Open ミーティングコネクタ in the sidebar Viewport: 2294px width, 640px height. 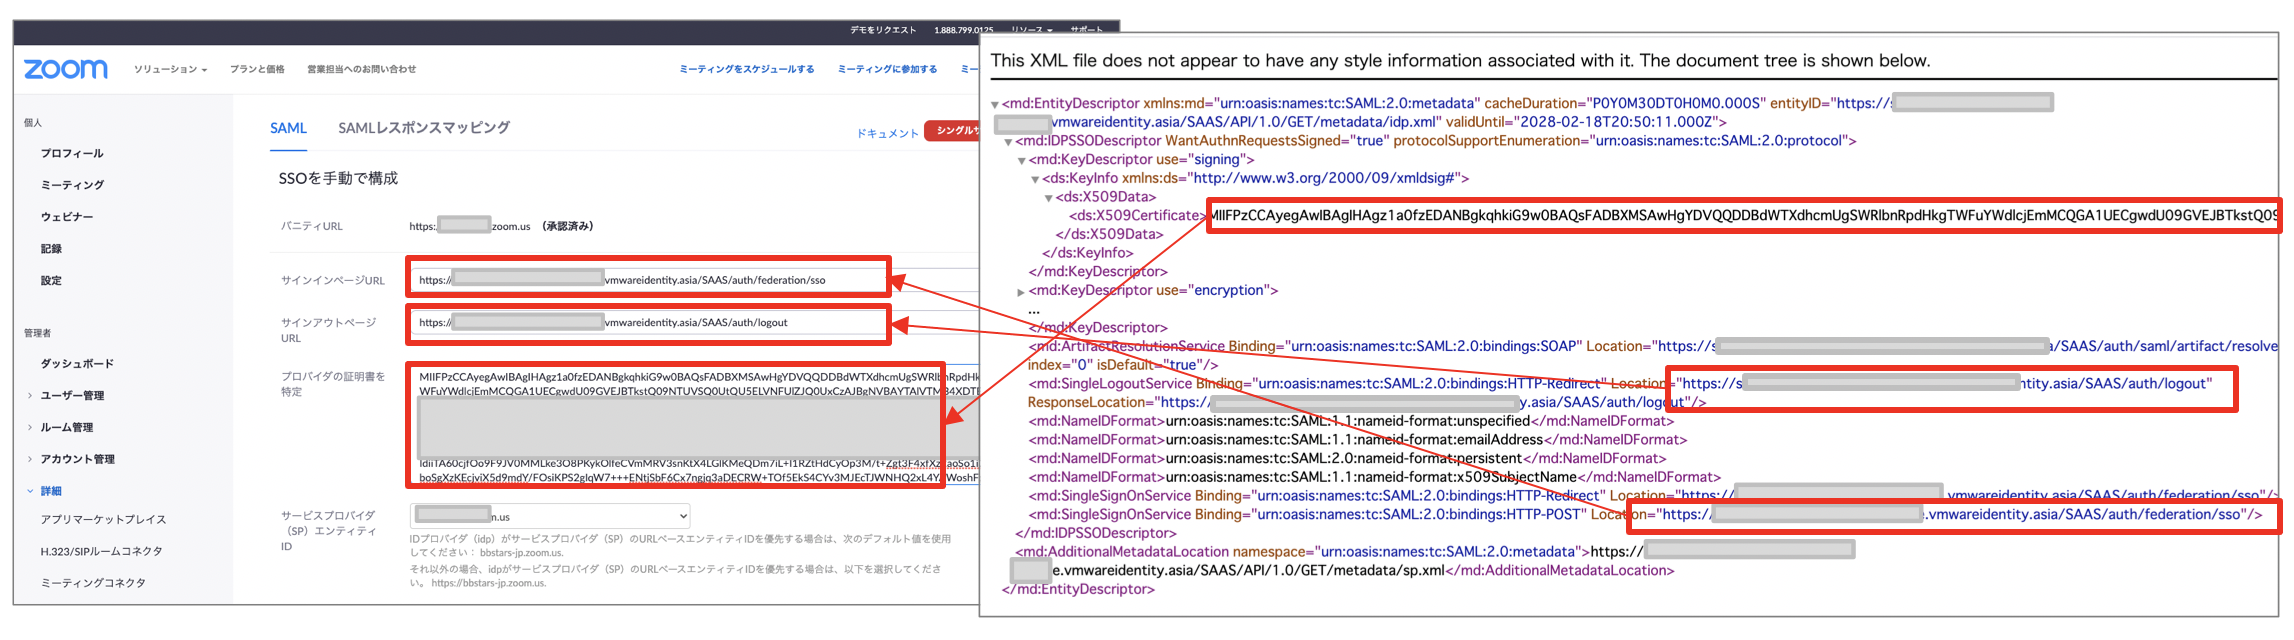click(93, 583)
